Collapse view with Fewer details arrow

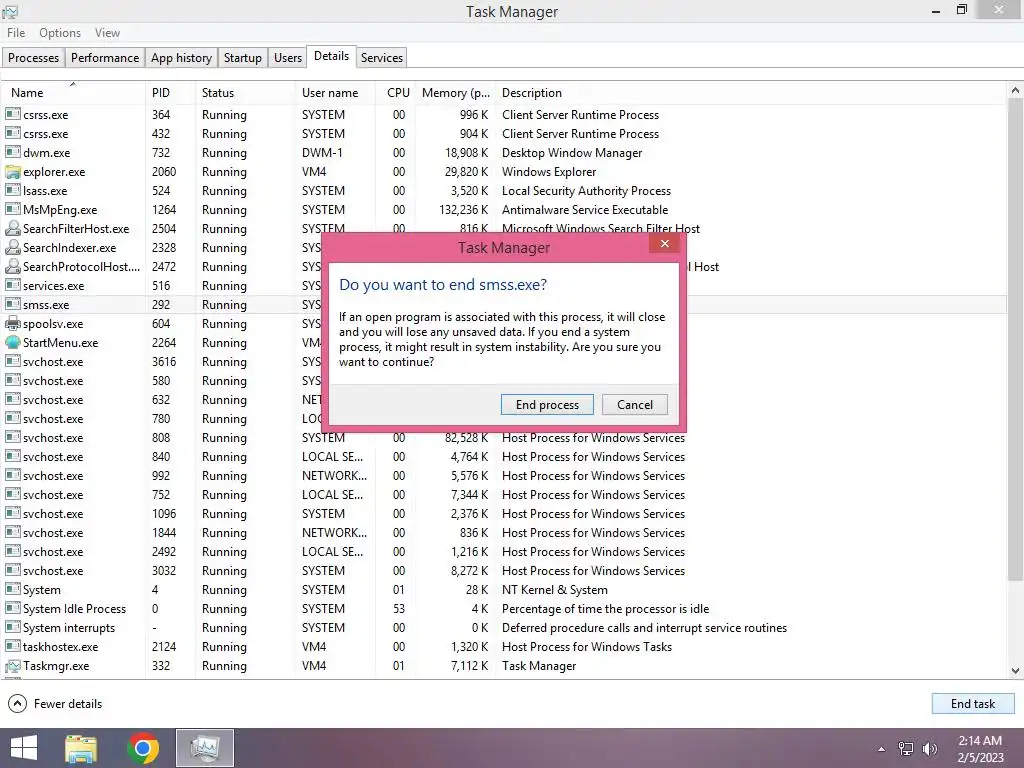click(18, 703)
